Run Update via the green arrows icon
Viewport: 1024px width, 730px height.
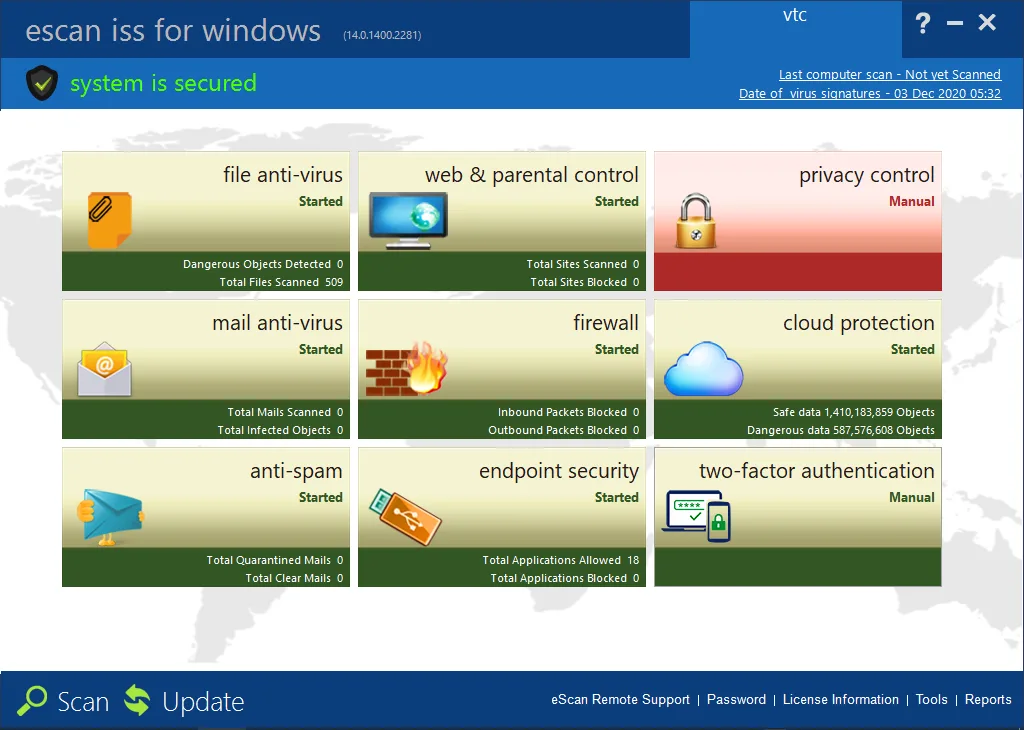137,701
